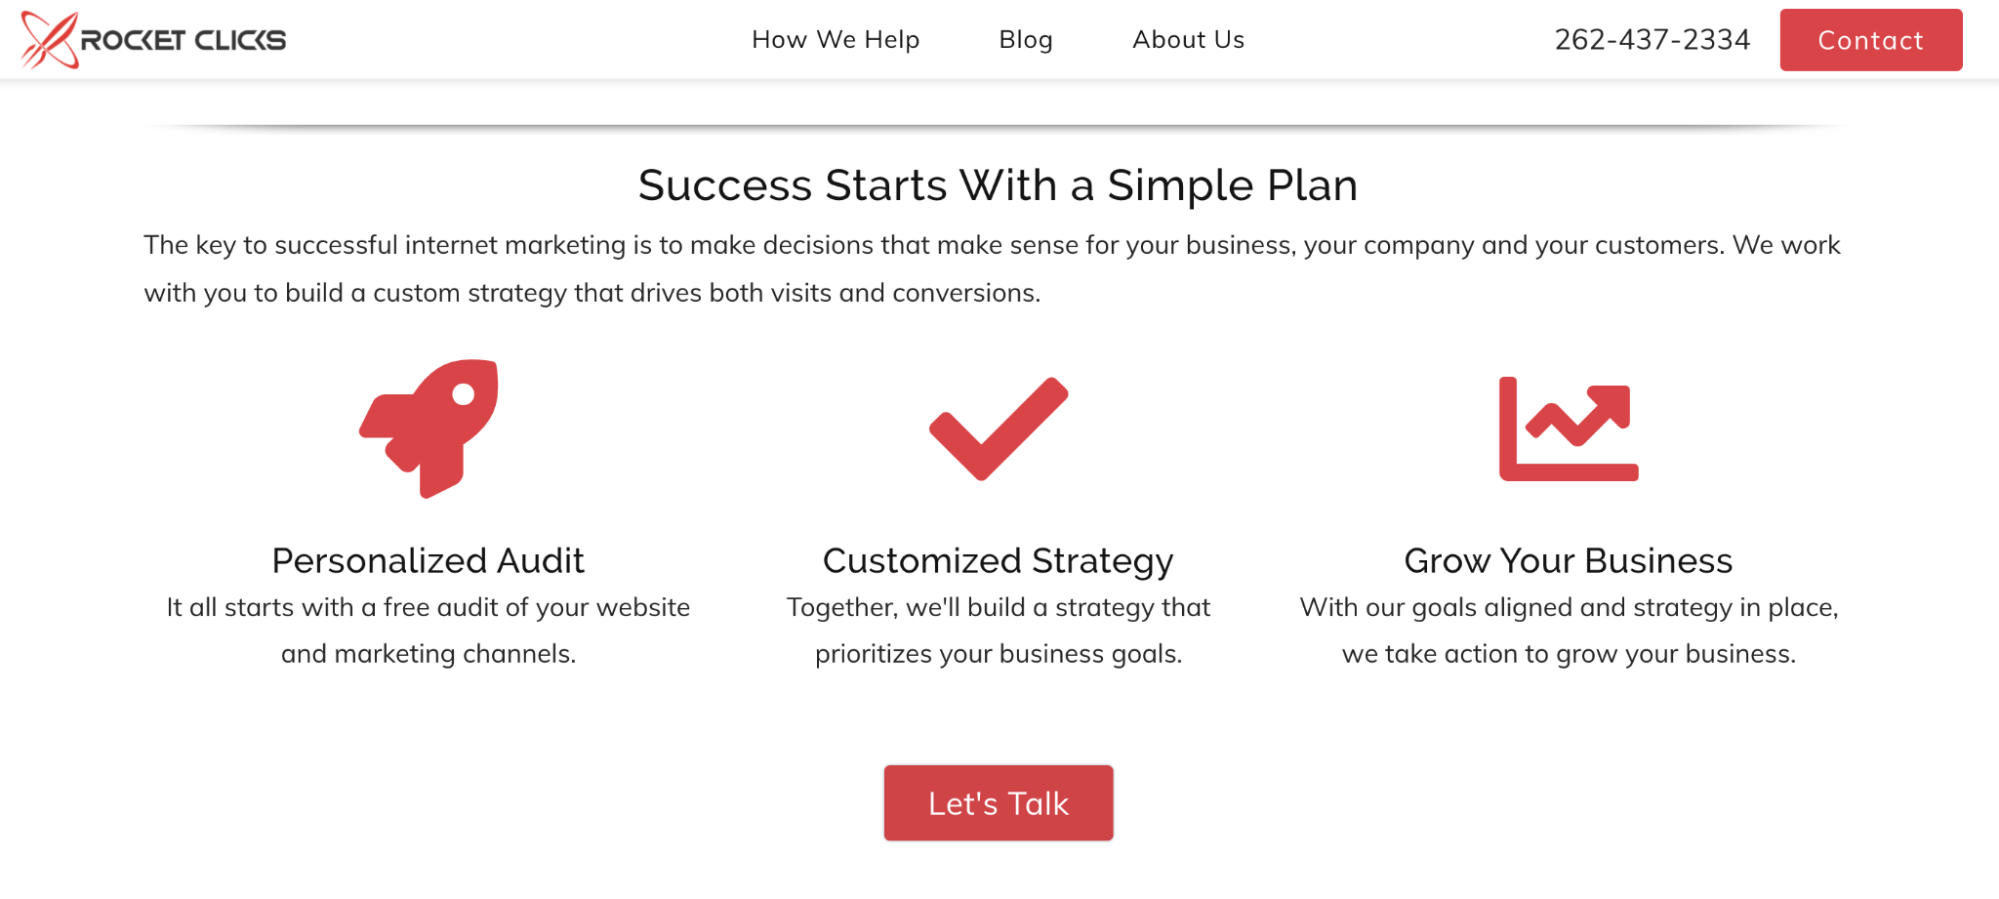
Task: Click the free audit description text
Action: [428, 630]
